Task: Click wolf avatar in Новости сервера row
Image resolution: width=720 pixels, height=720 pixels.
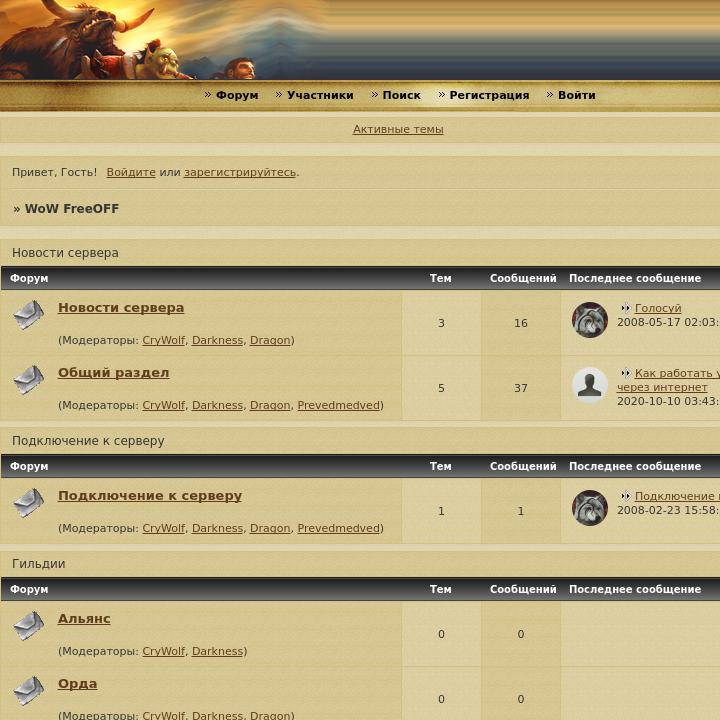Action: pos(590,320)
